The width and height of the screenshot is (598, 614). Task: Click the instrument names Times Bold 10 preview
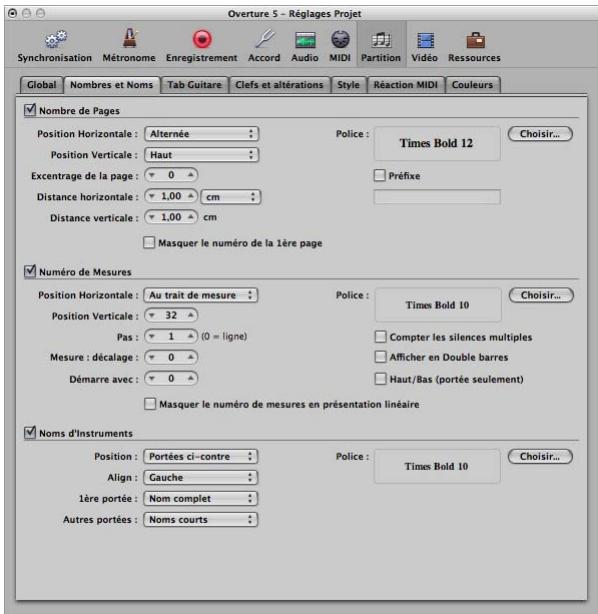click(437, 466)
